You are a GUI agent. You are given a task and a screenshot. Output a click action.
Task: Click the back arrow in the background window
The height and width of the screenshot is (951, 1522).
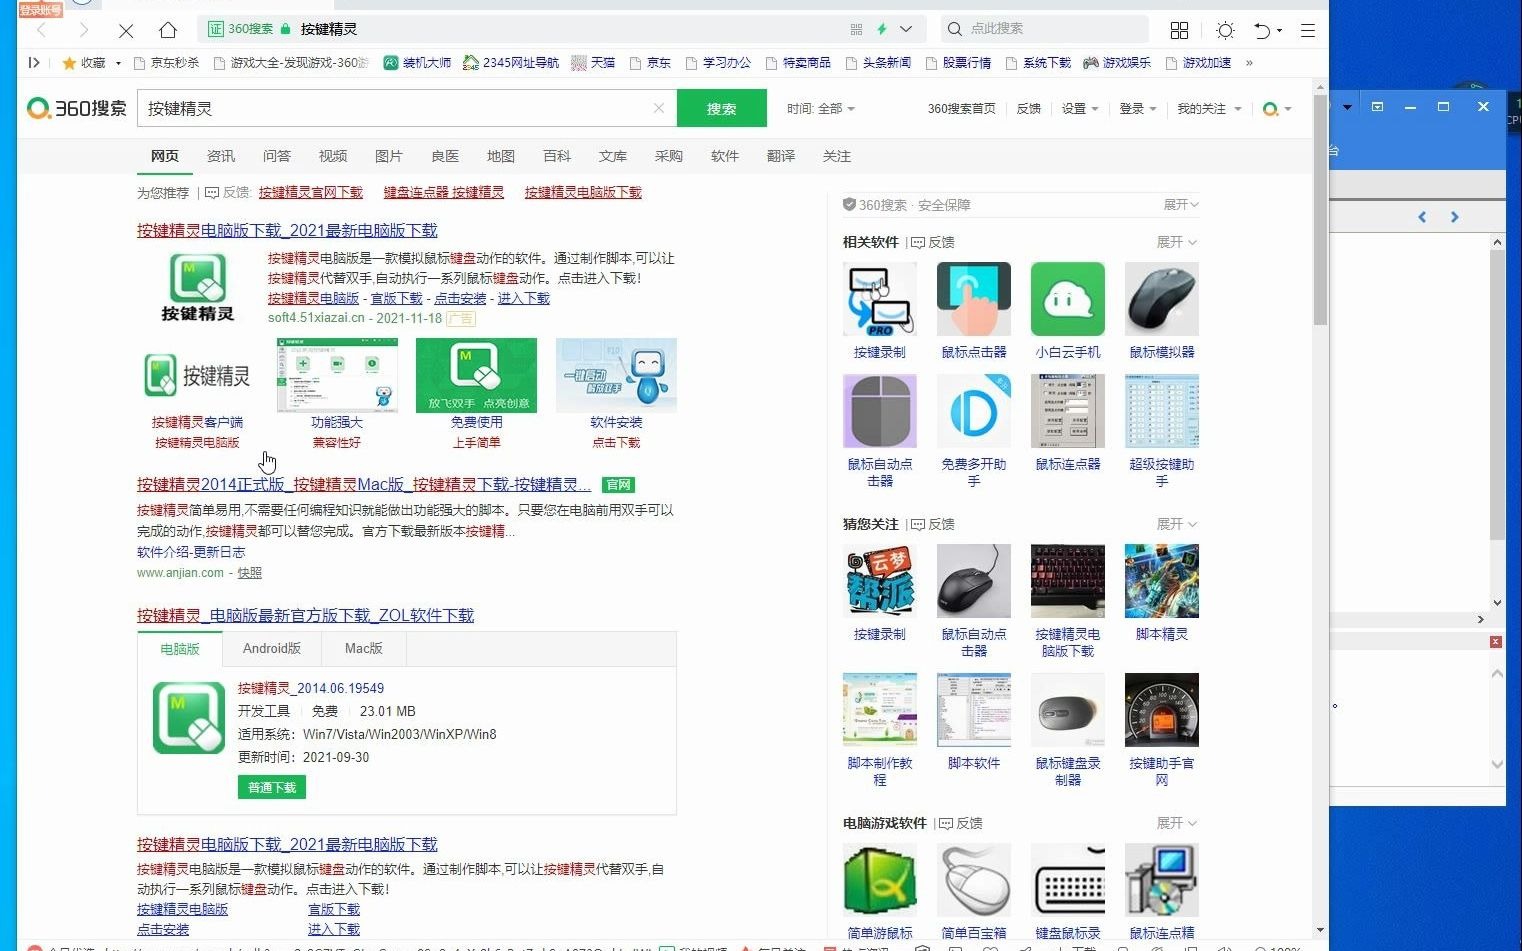pyautogui.click(x=1422, y=217)
